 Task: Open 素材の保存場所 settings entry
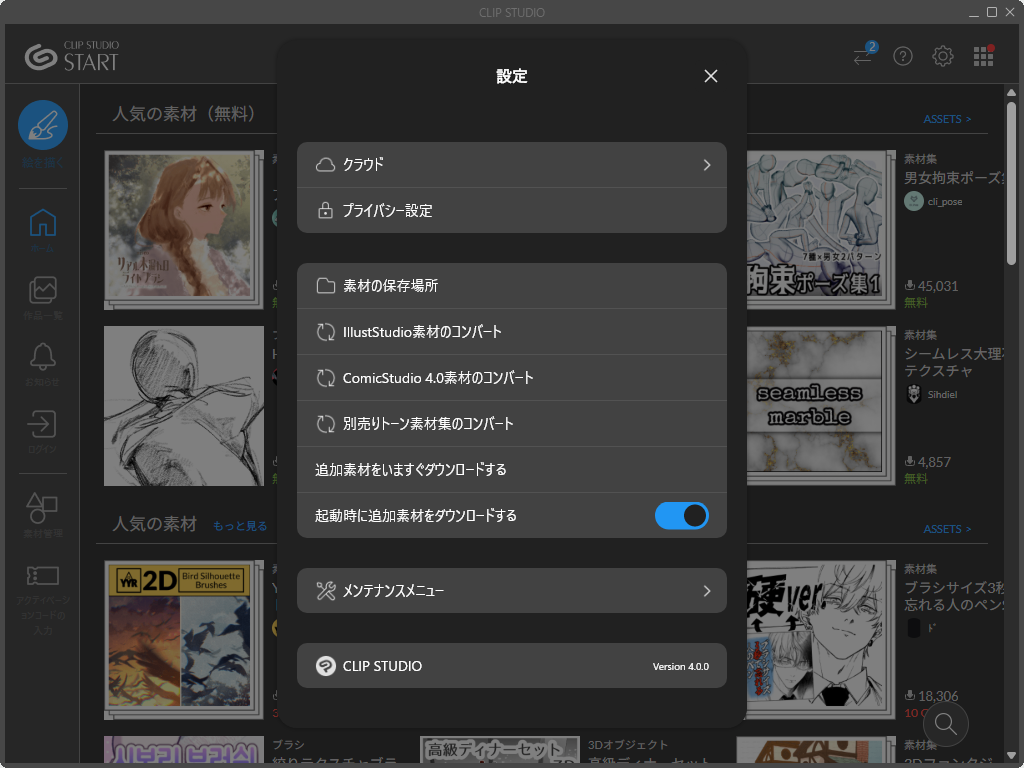[512, 286]
